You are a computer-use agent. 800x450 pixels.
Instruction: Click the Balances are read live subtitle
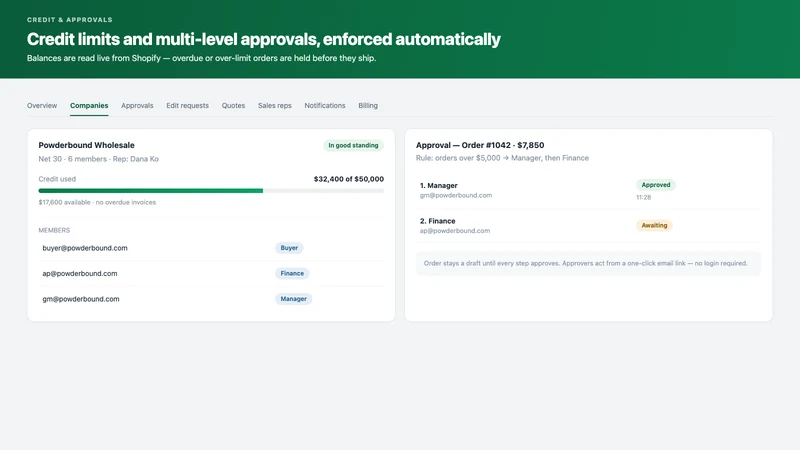pyautogui.click(x=202, y=58)
